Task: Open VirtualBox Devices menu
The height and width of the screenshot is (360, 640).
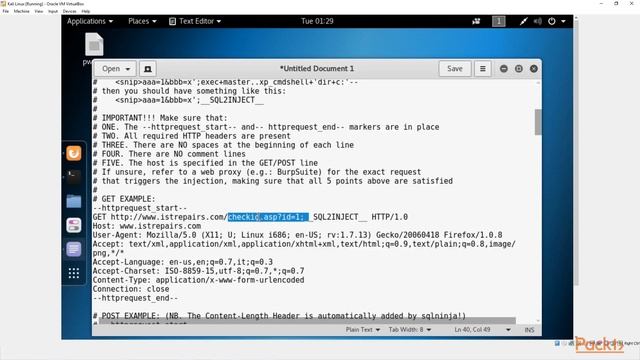Action: [69, 11]
